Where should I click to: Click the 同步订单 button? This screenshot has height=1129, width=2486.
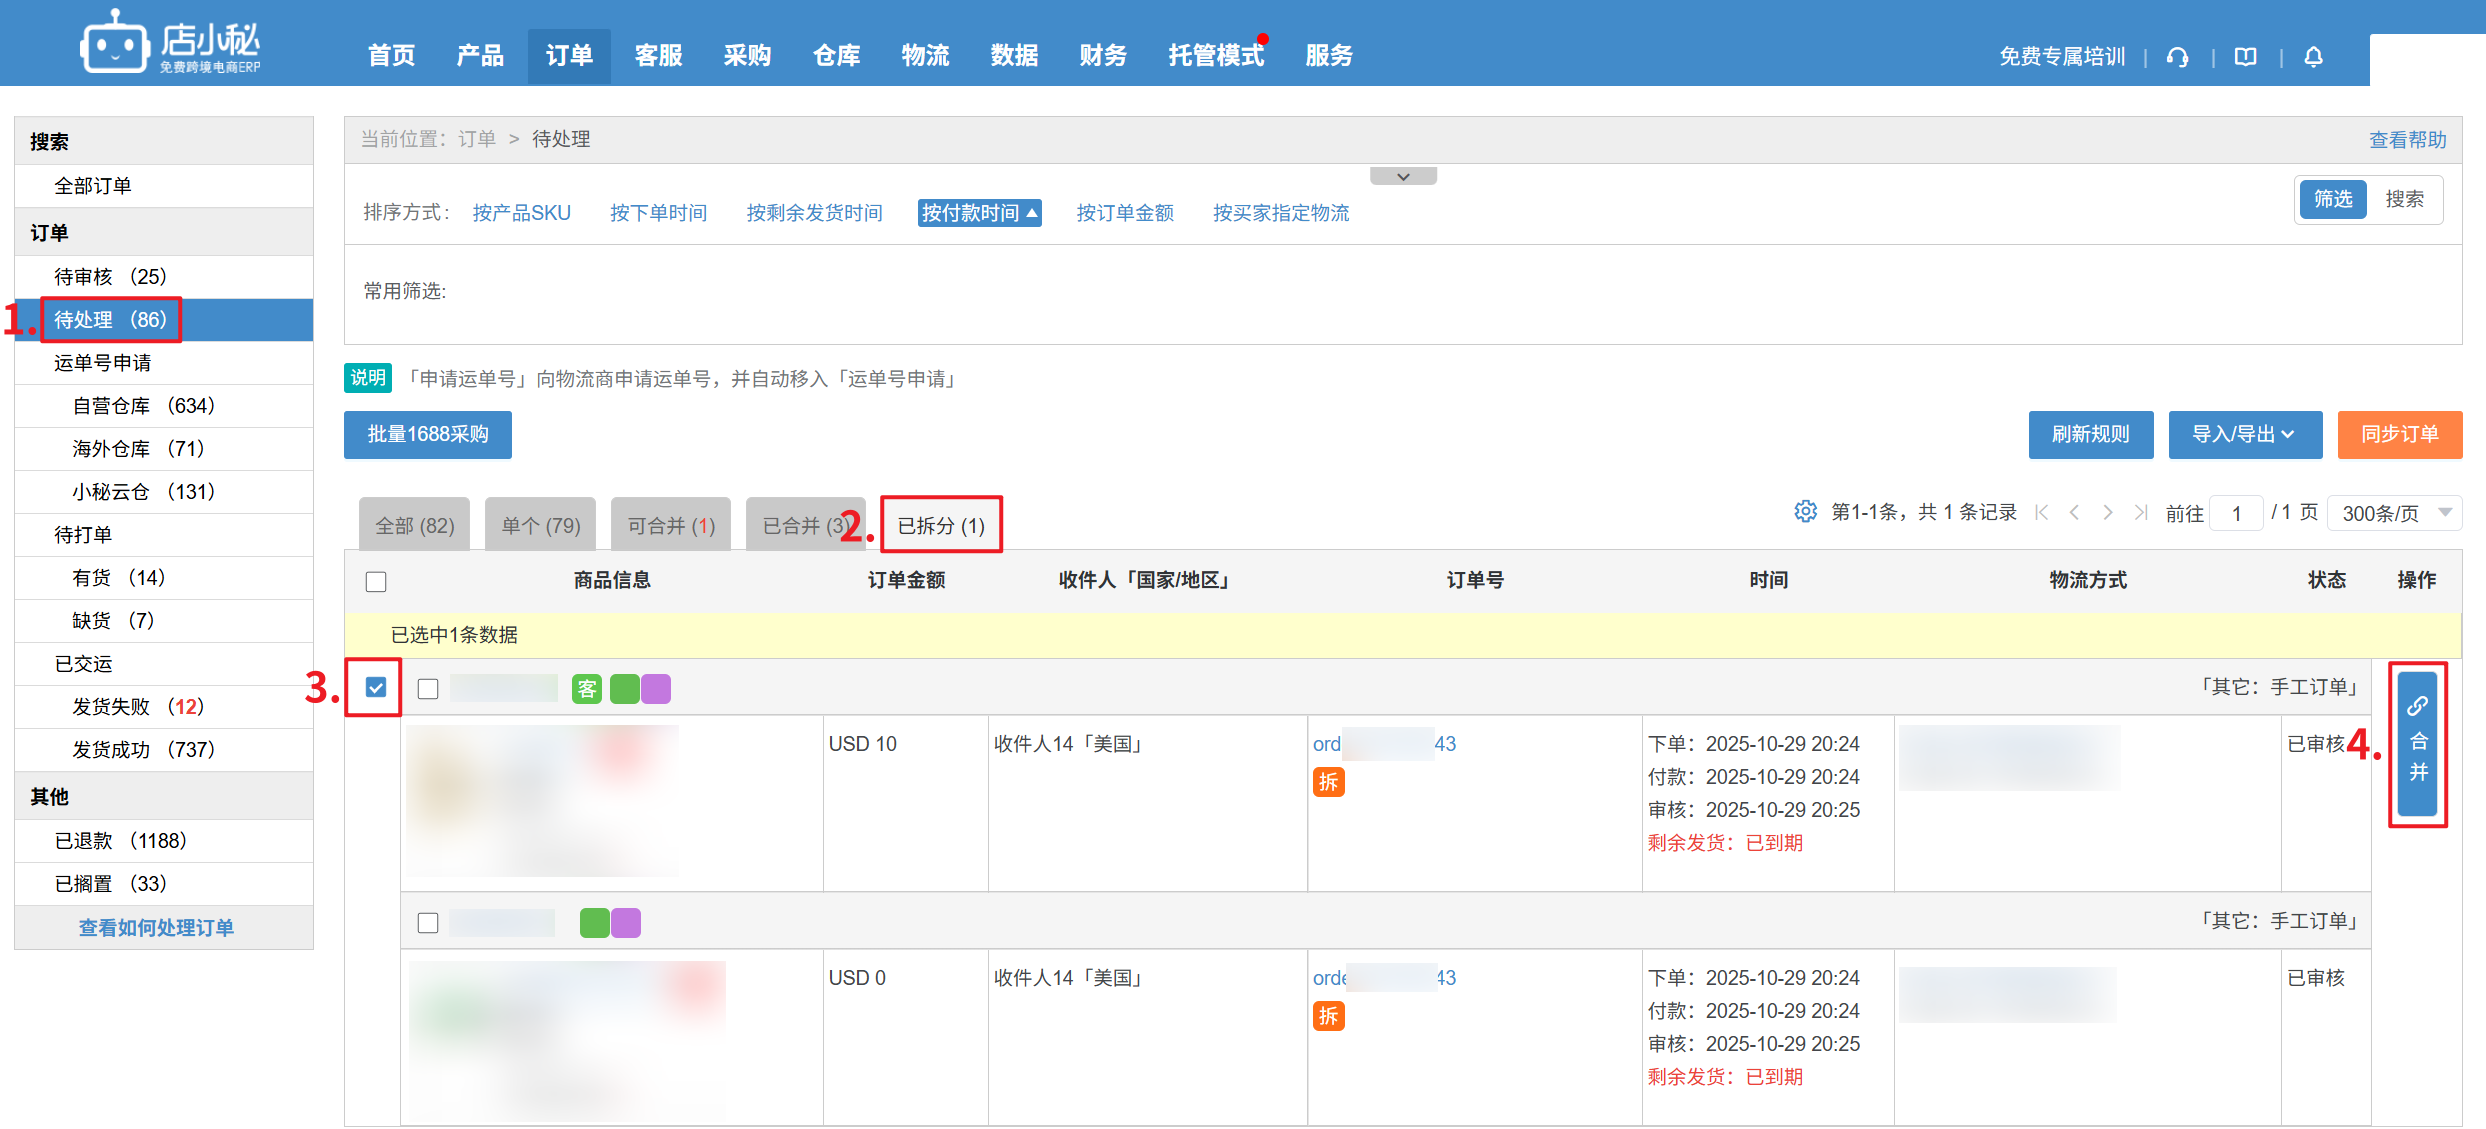[2399, 434]
